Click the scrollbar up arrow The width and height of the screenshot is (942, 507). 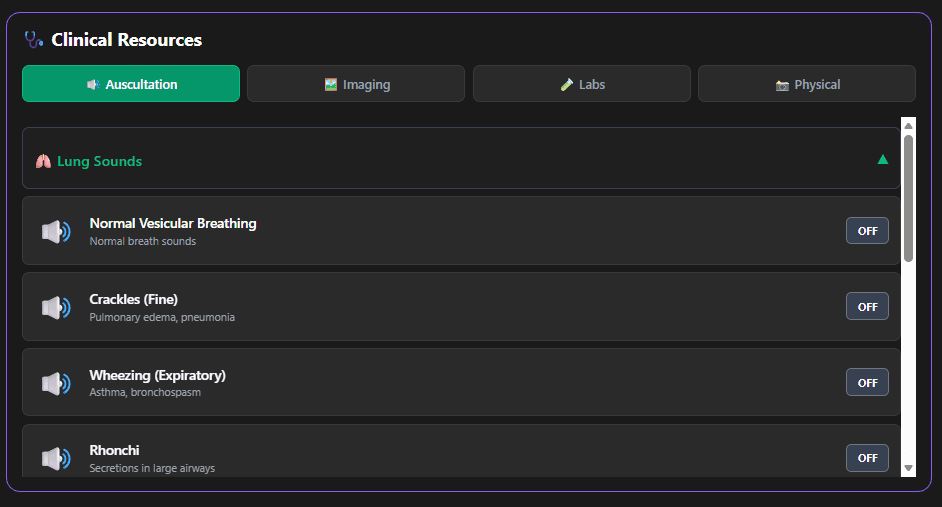point(908,126)
